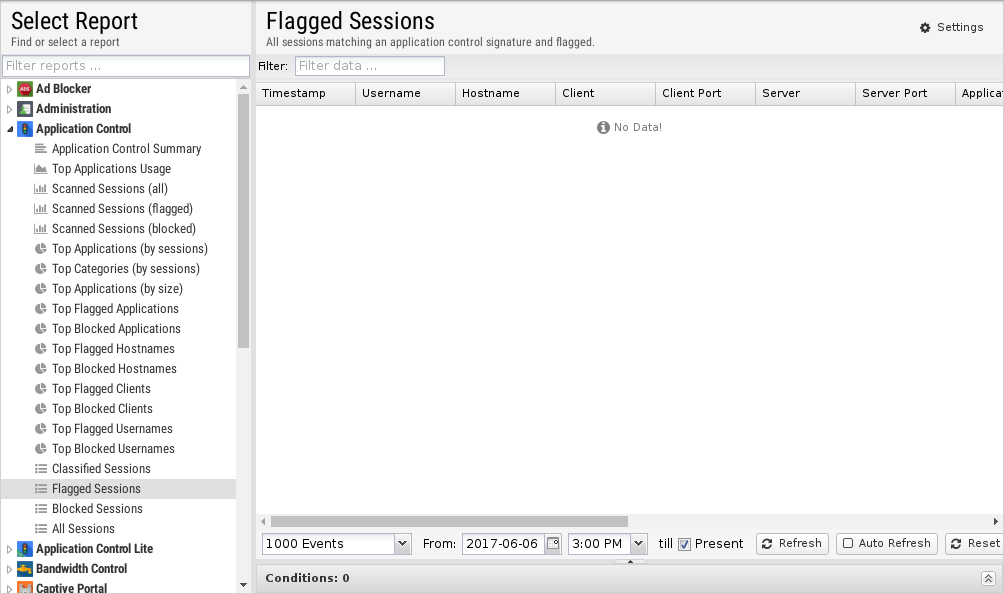The height and width of the screenshot is (594, 1004).
Task: Click the Settings gear icon
Action: (x=925, y=28)
